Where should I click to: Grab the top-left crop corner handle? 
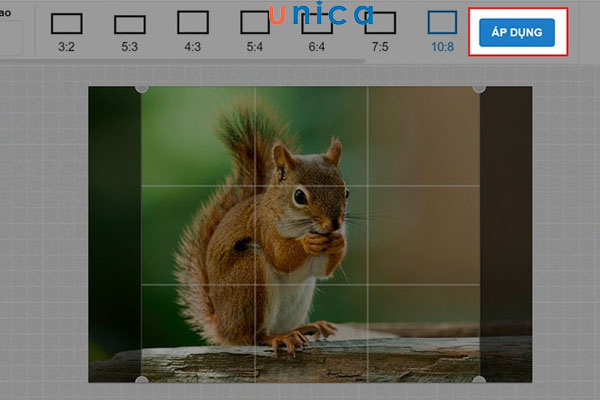point(142,87)
